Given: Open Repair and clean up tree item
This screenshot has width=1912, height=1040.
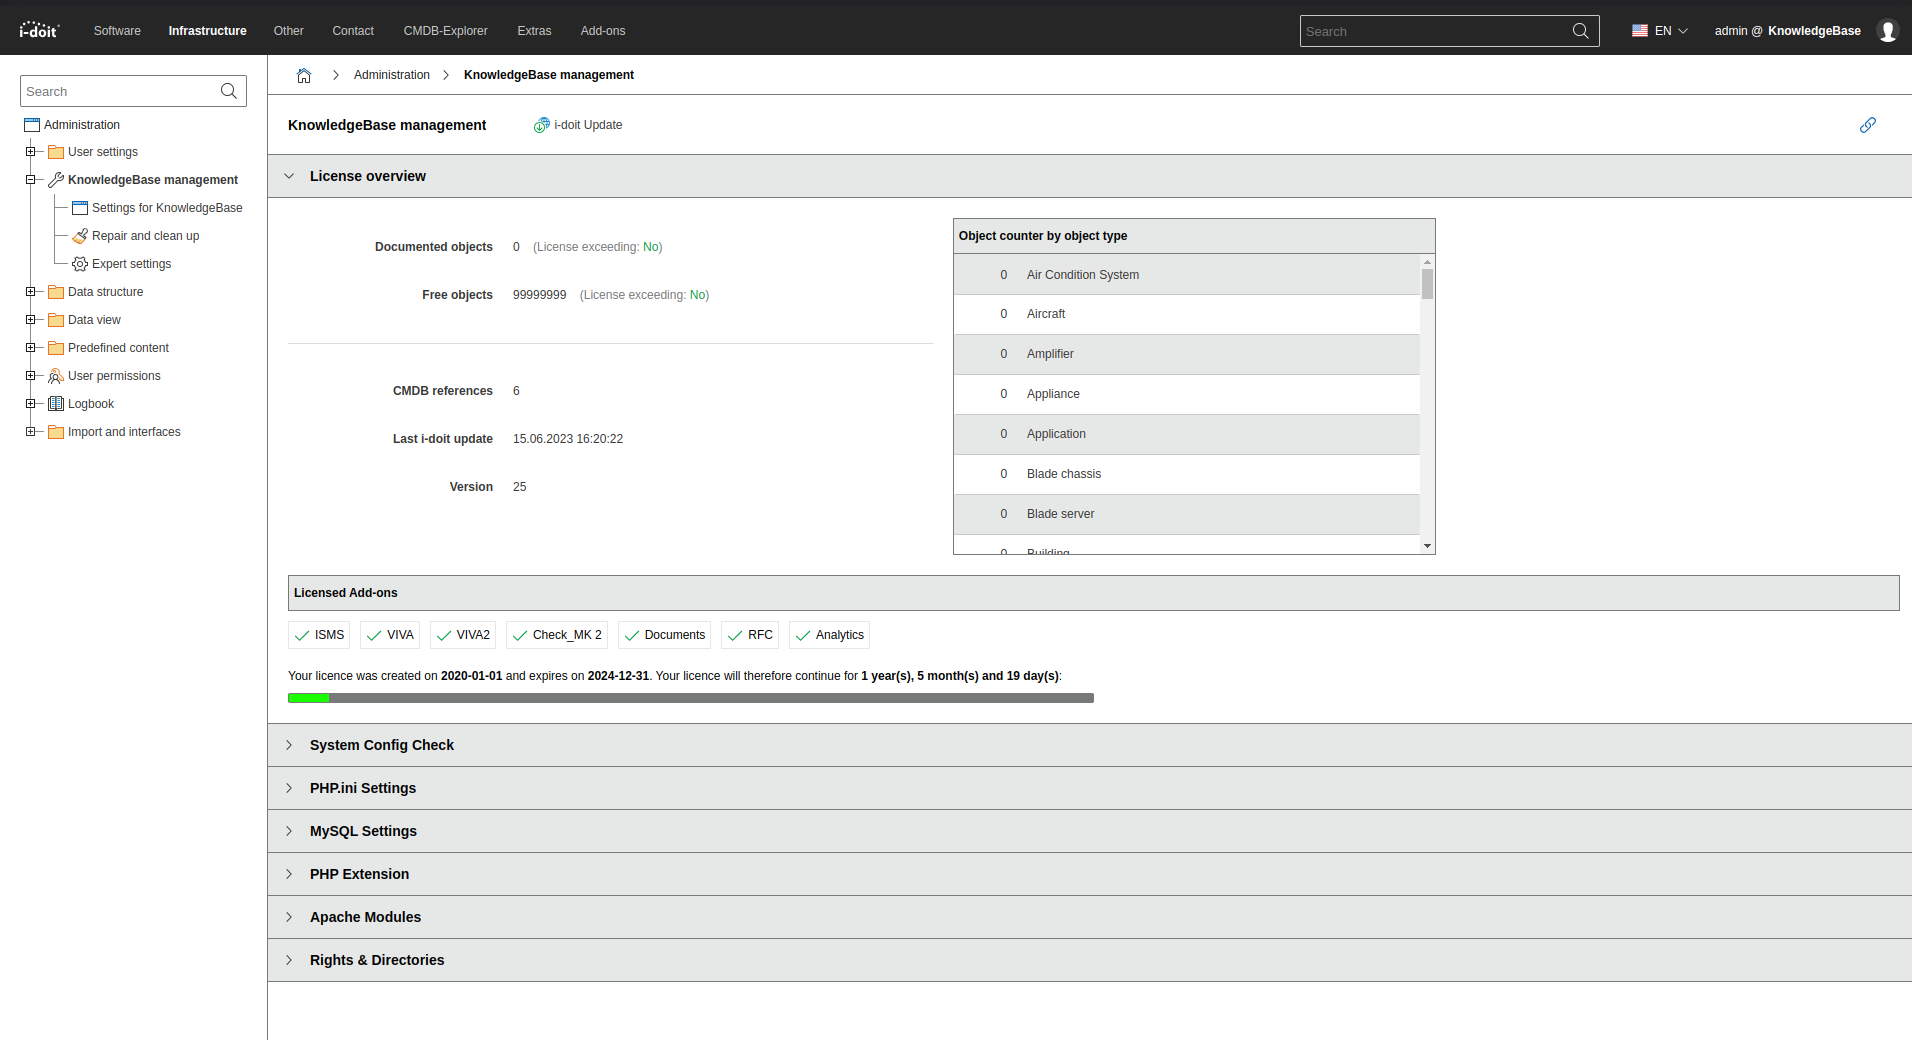Looking at the screenshot, I should pyautogui.click(x=145, y=236).
